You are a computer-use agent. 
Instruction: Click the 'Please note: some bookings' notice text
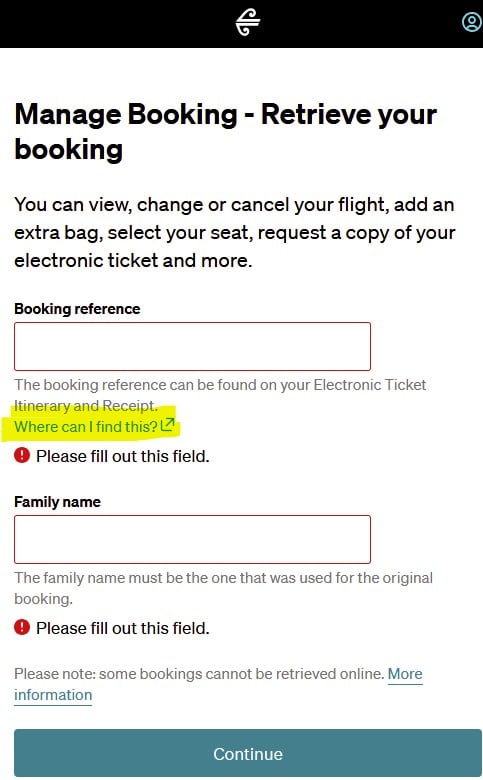coord(199,674)
